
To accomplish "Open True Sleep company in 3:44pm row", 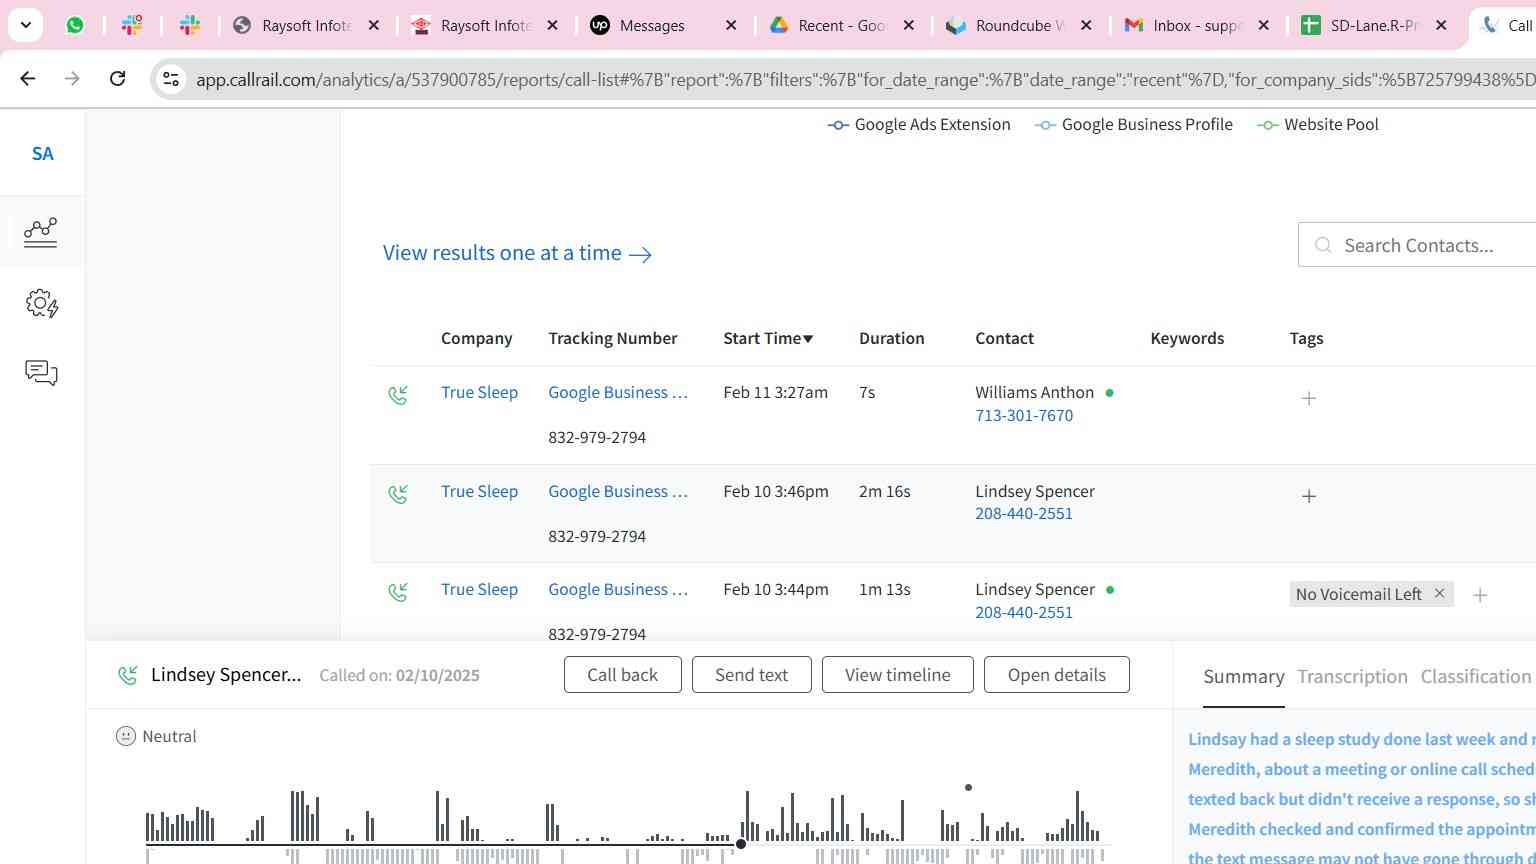I will [479, 589].
